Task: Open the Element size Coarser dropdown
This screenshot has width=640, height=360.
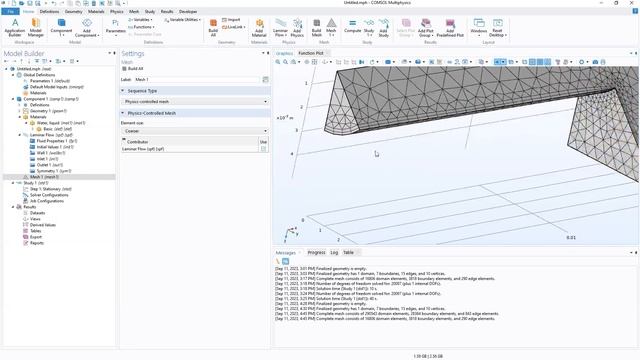Action: (195, 131)
